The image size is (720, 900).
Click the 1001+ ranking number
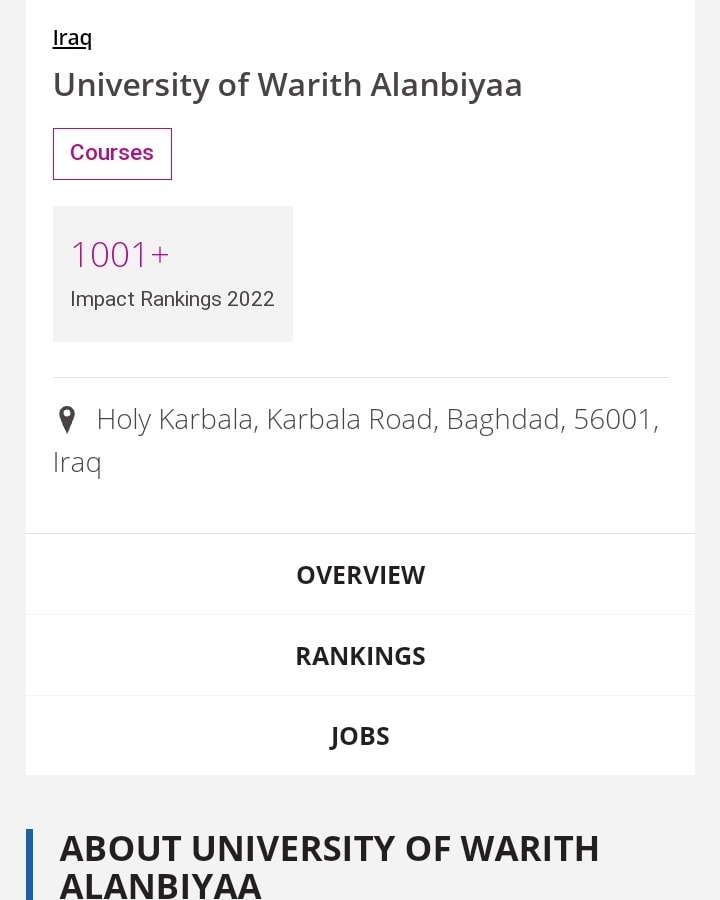point(110,255)
